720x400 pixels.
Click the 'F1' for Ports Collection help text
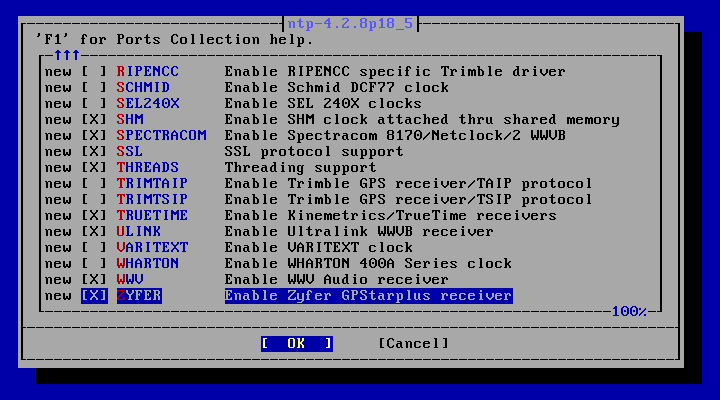coord(175,40)
